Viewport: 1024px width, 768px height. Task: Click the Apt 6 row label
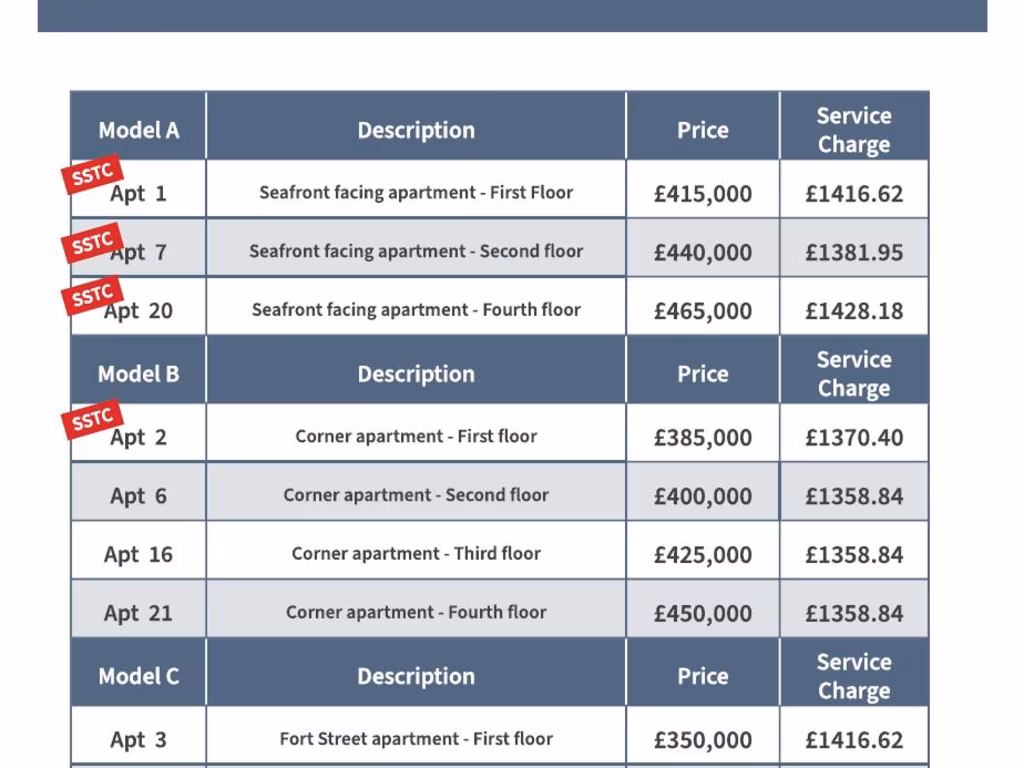pyautogui.click(x=138, y=496)
